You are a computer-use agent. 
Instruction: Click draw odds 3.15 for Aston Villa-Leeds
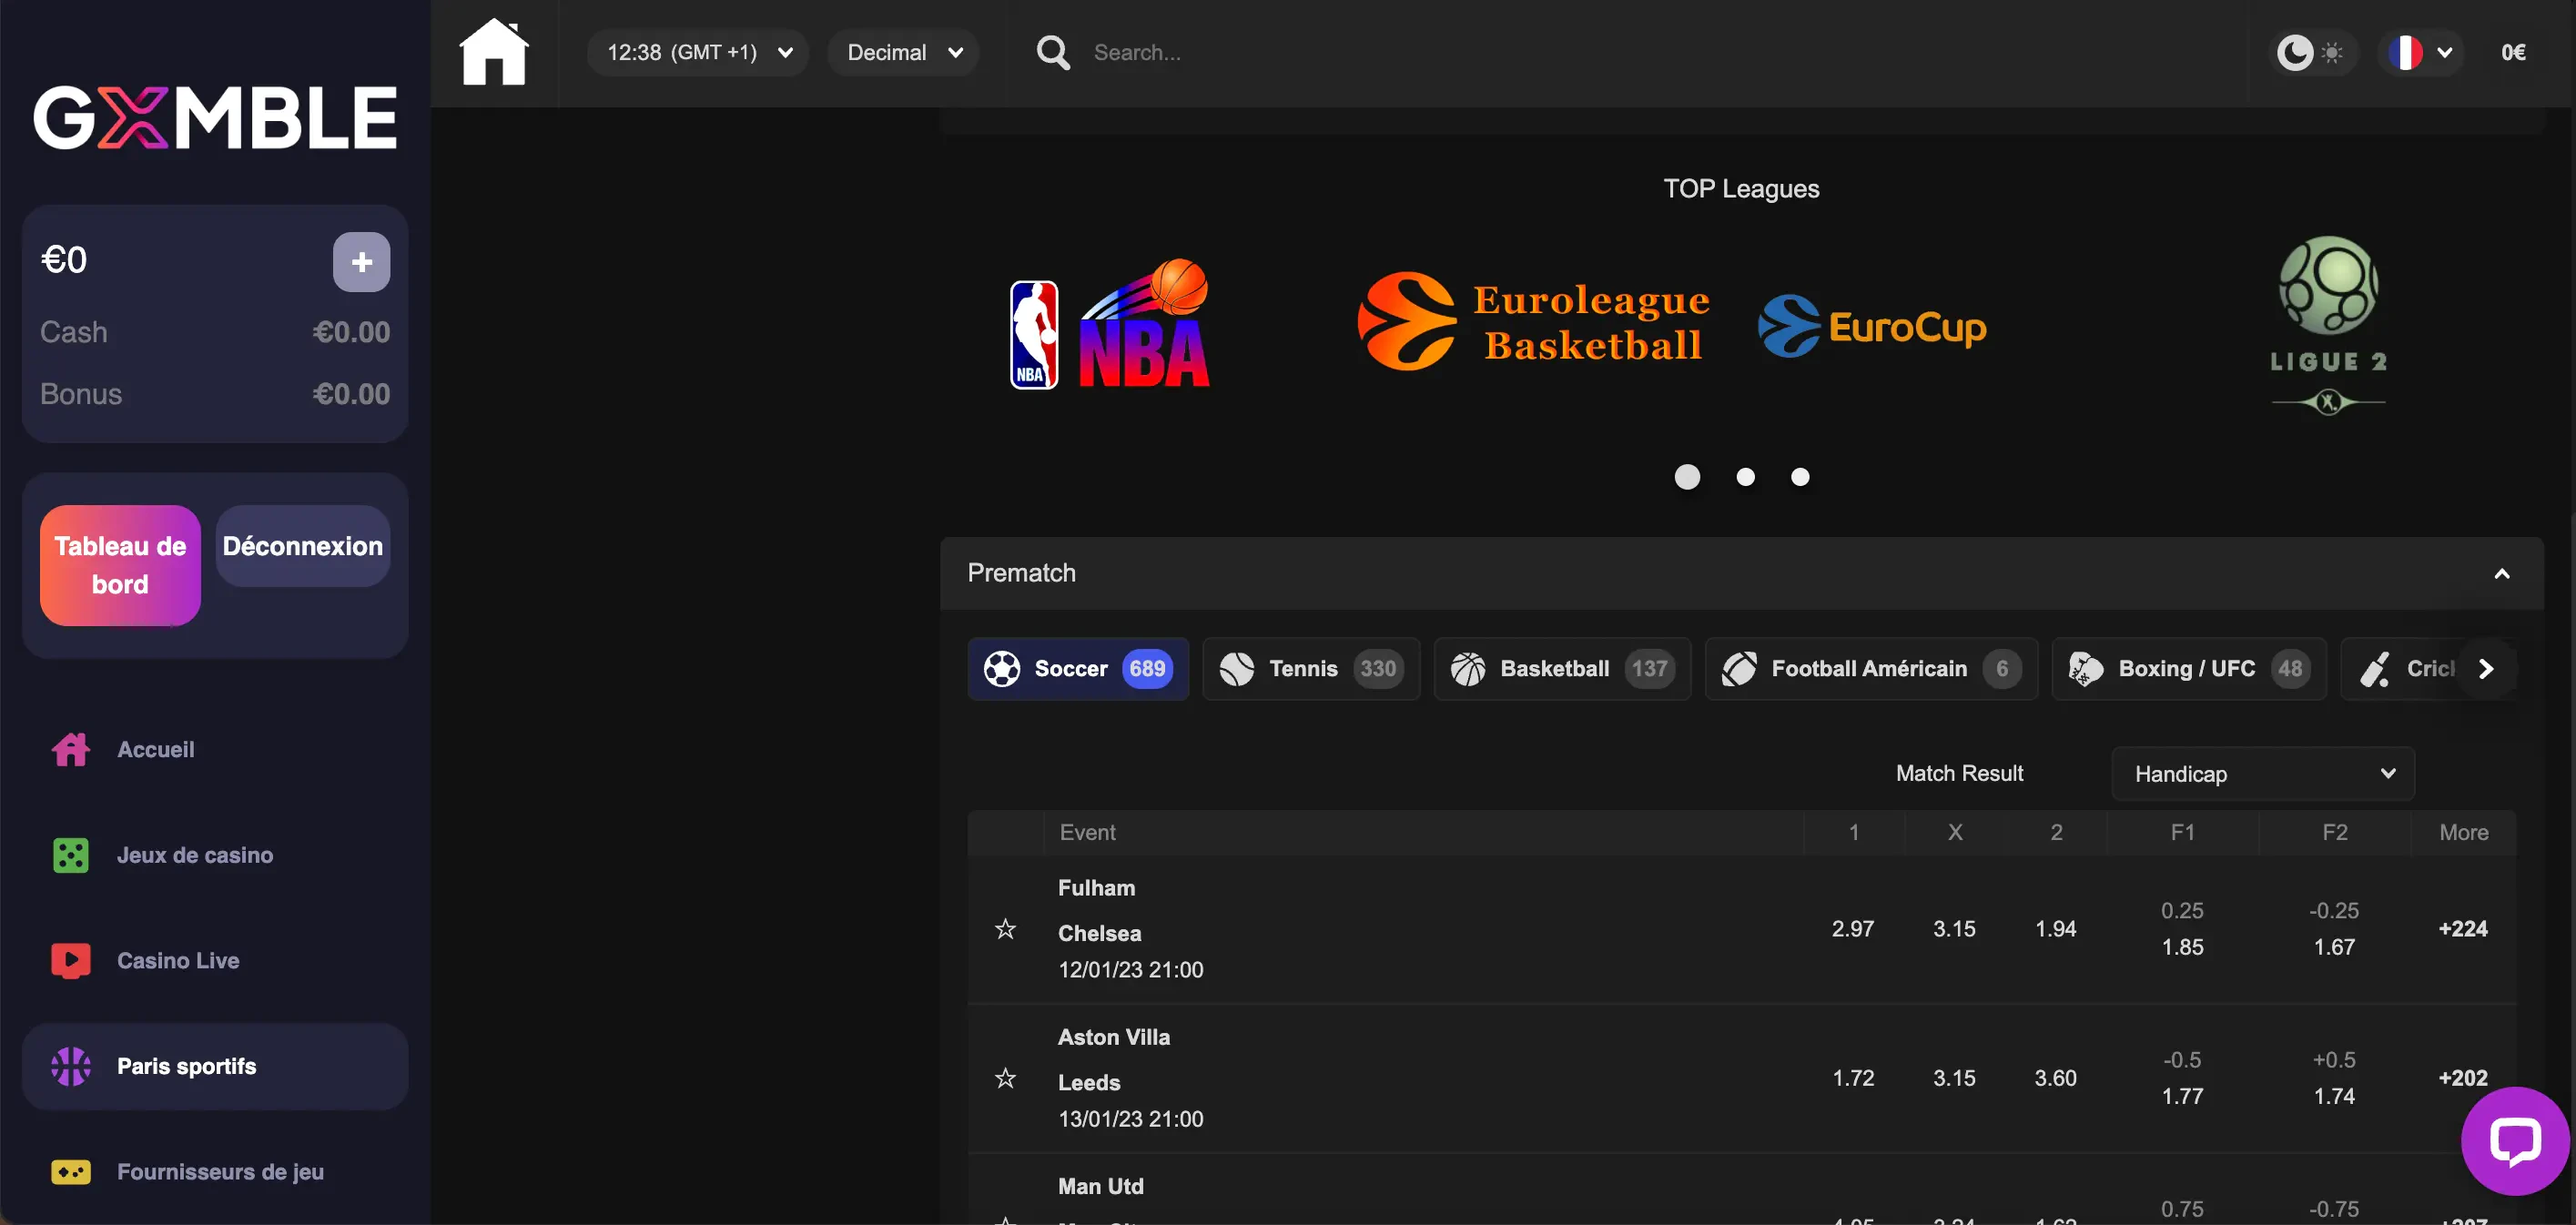pyautogui.click(x=1954, y=1077)
